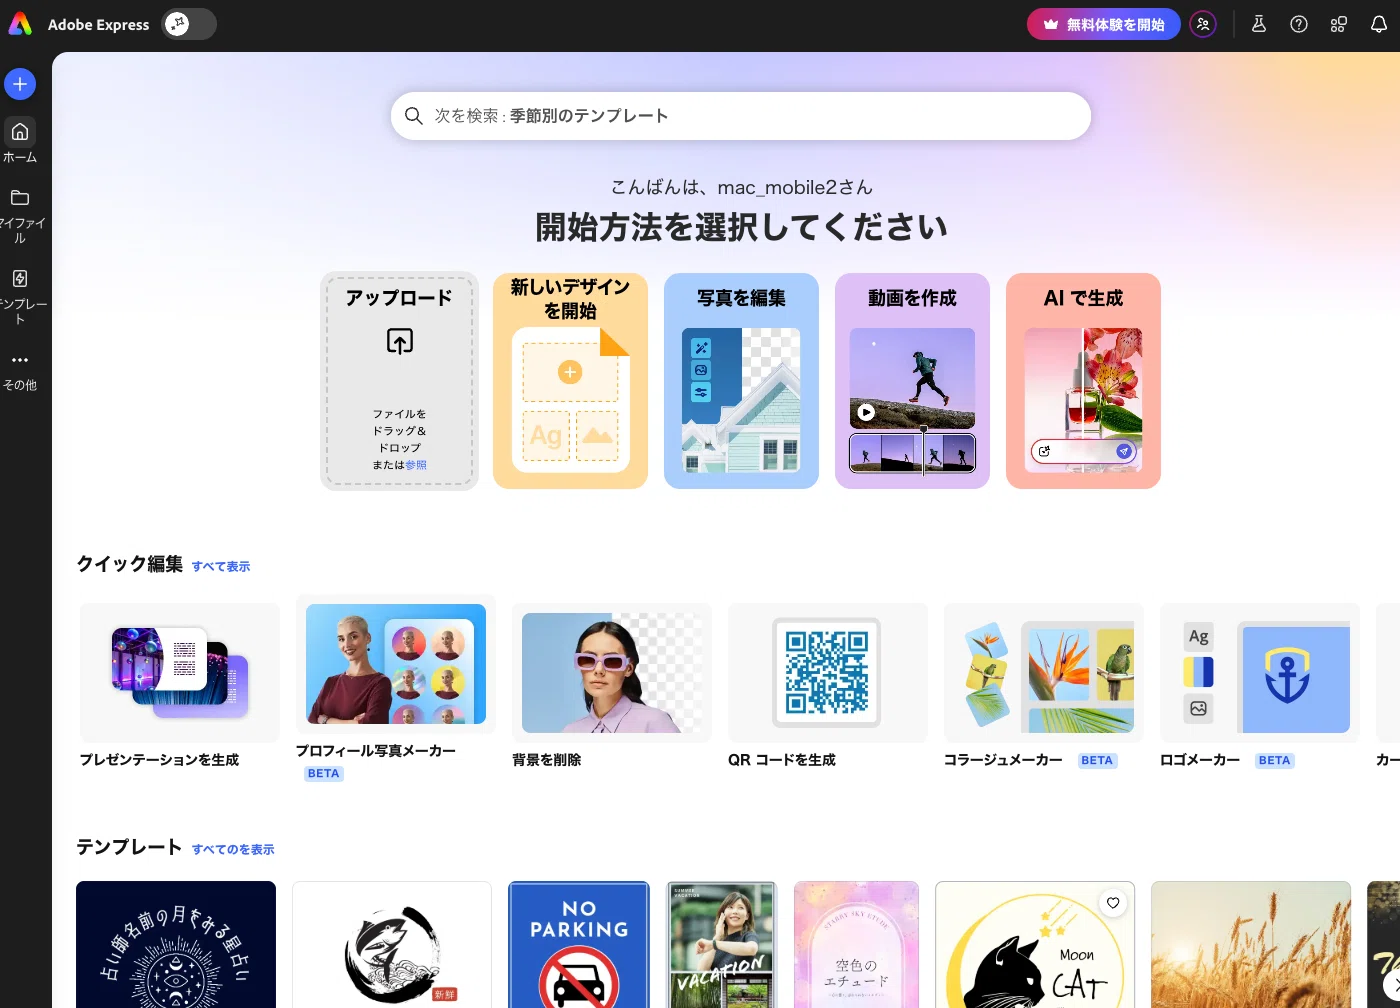Viewport: 1400px width, 1008px height.
Task: Open Remove Background (背景を削除) quick action
Action: click(x=612, y=686)
